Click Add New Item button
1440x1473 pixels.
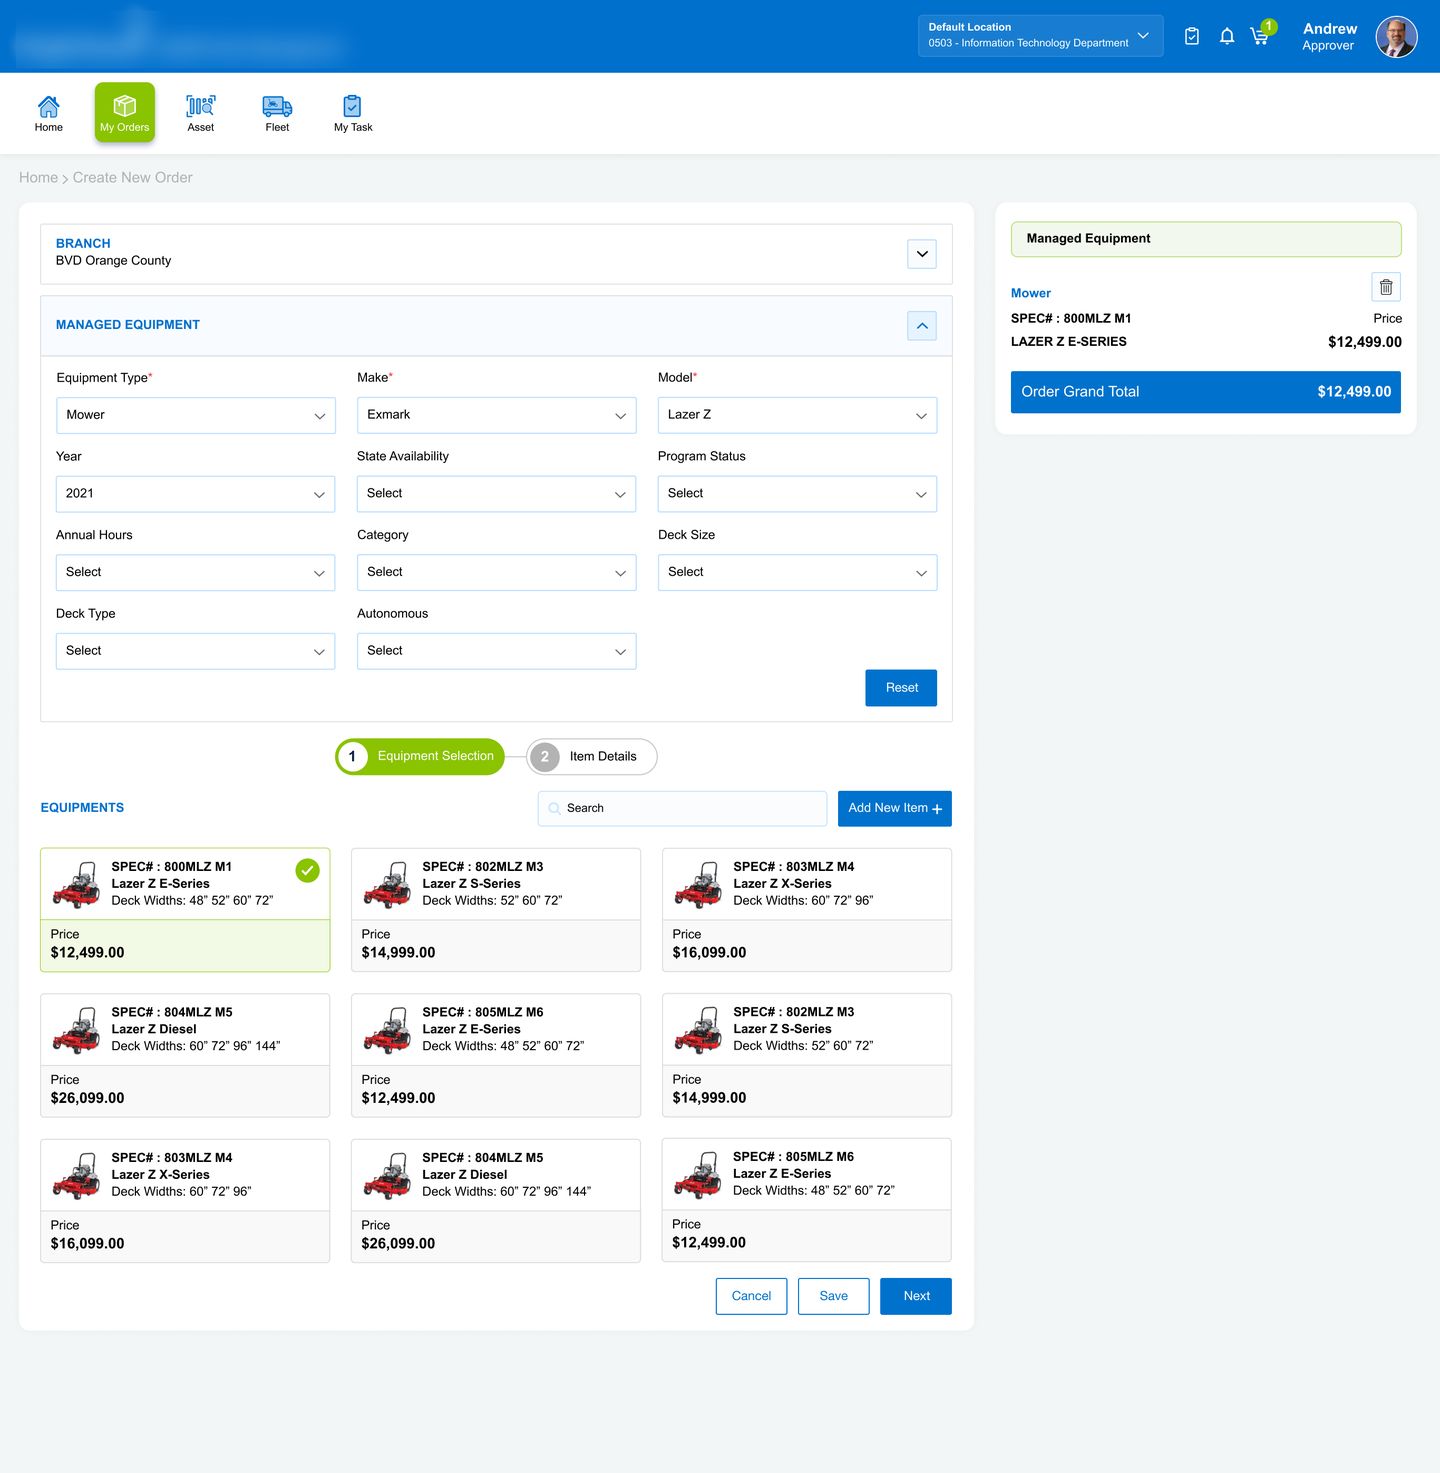(x=895, y=809)
